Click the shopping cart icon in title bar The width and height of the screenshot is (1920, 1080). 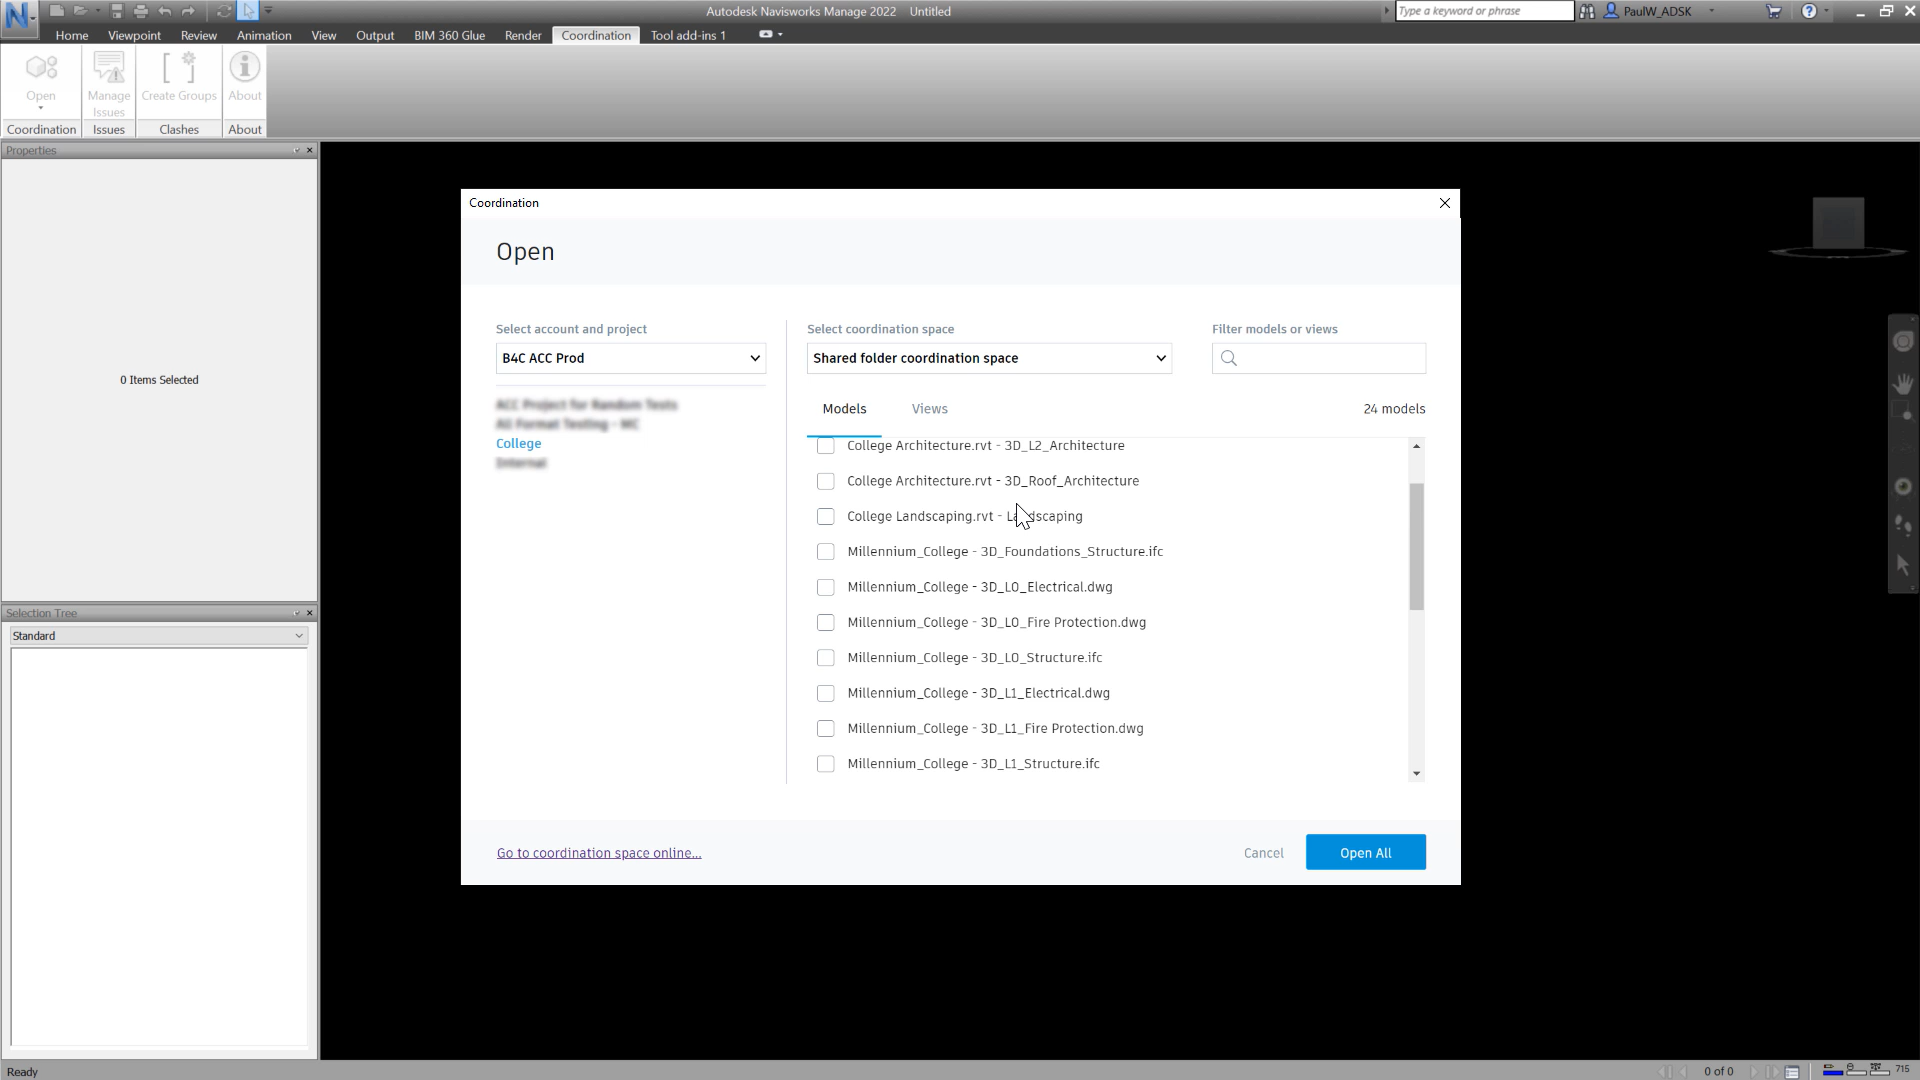point(1773,11)
